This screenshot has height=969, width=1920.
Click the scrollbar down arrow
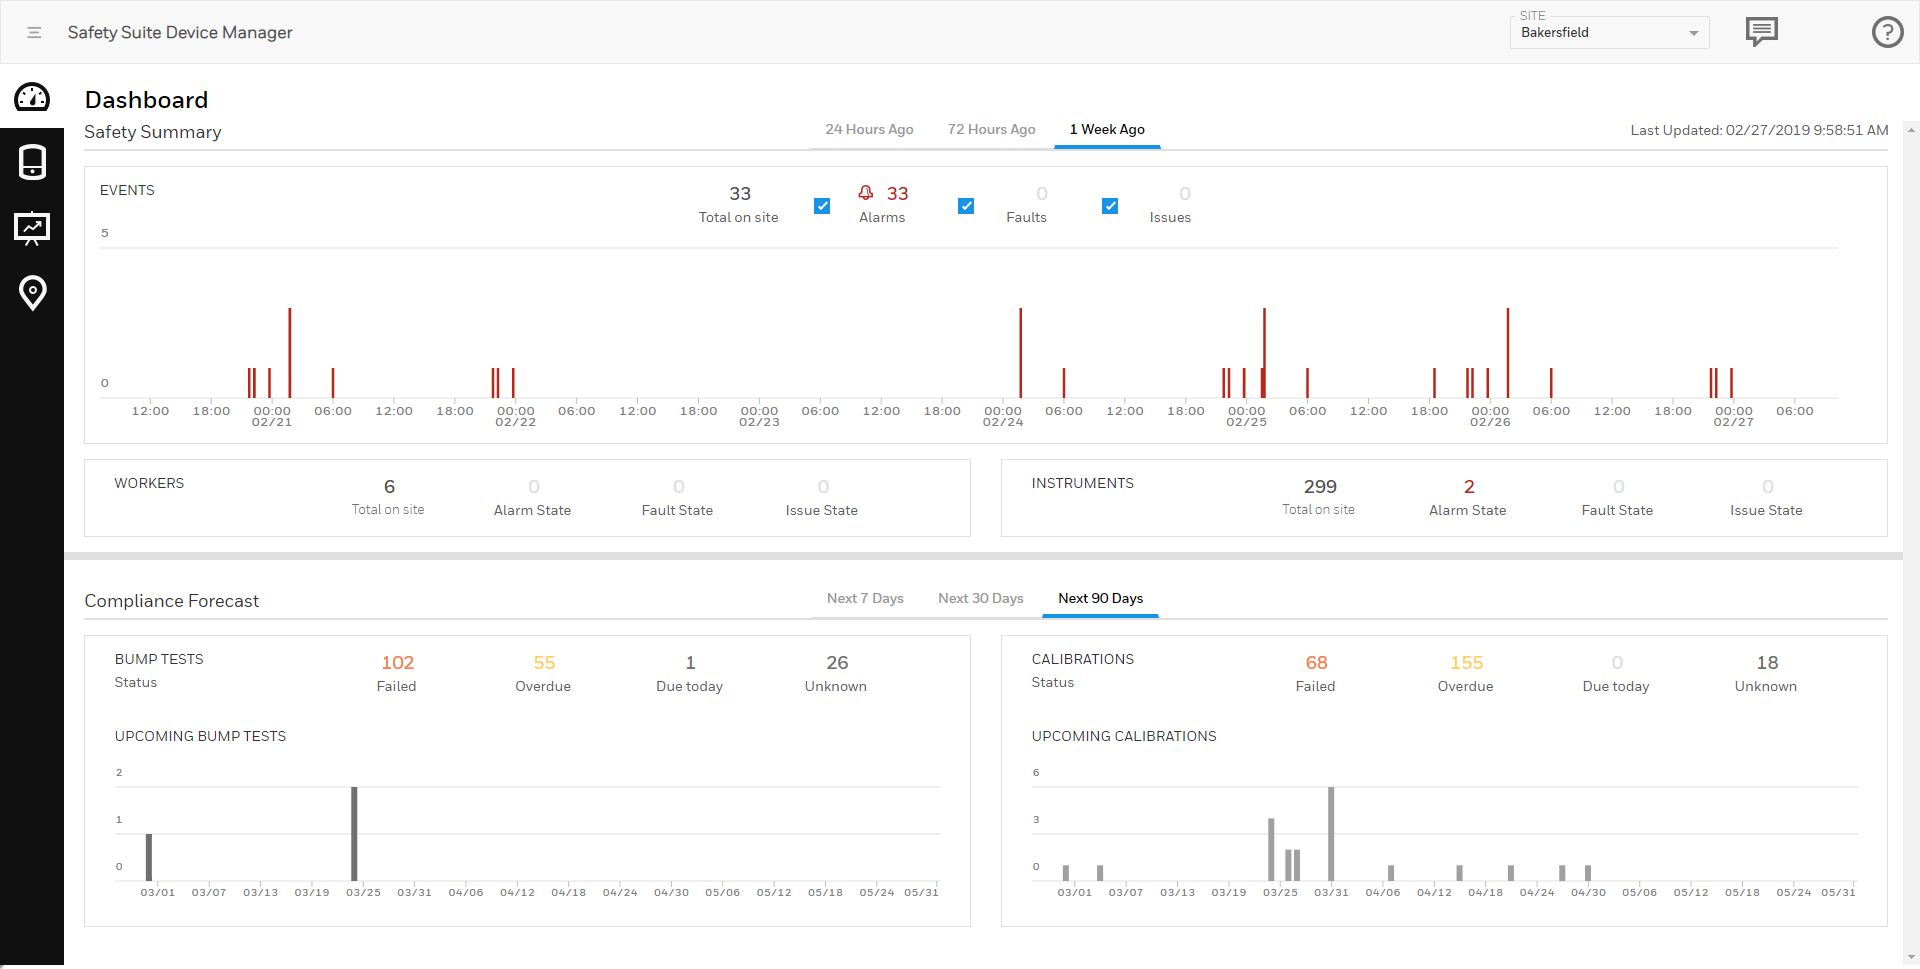coord(1911,957)
